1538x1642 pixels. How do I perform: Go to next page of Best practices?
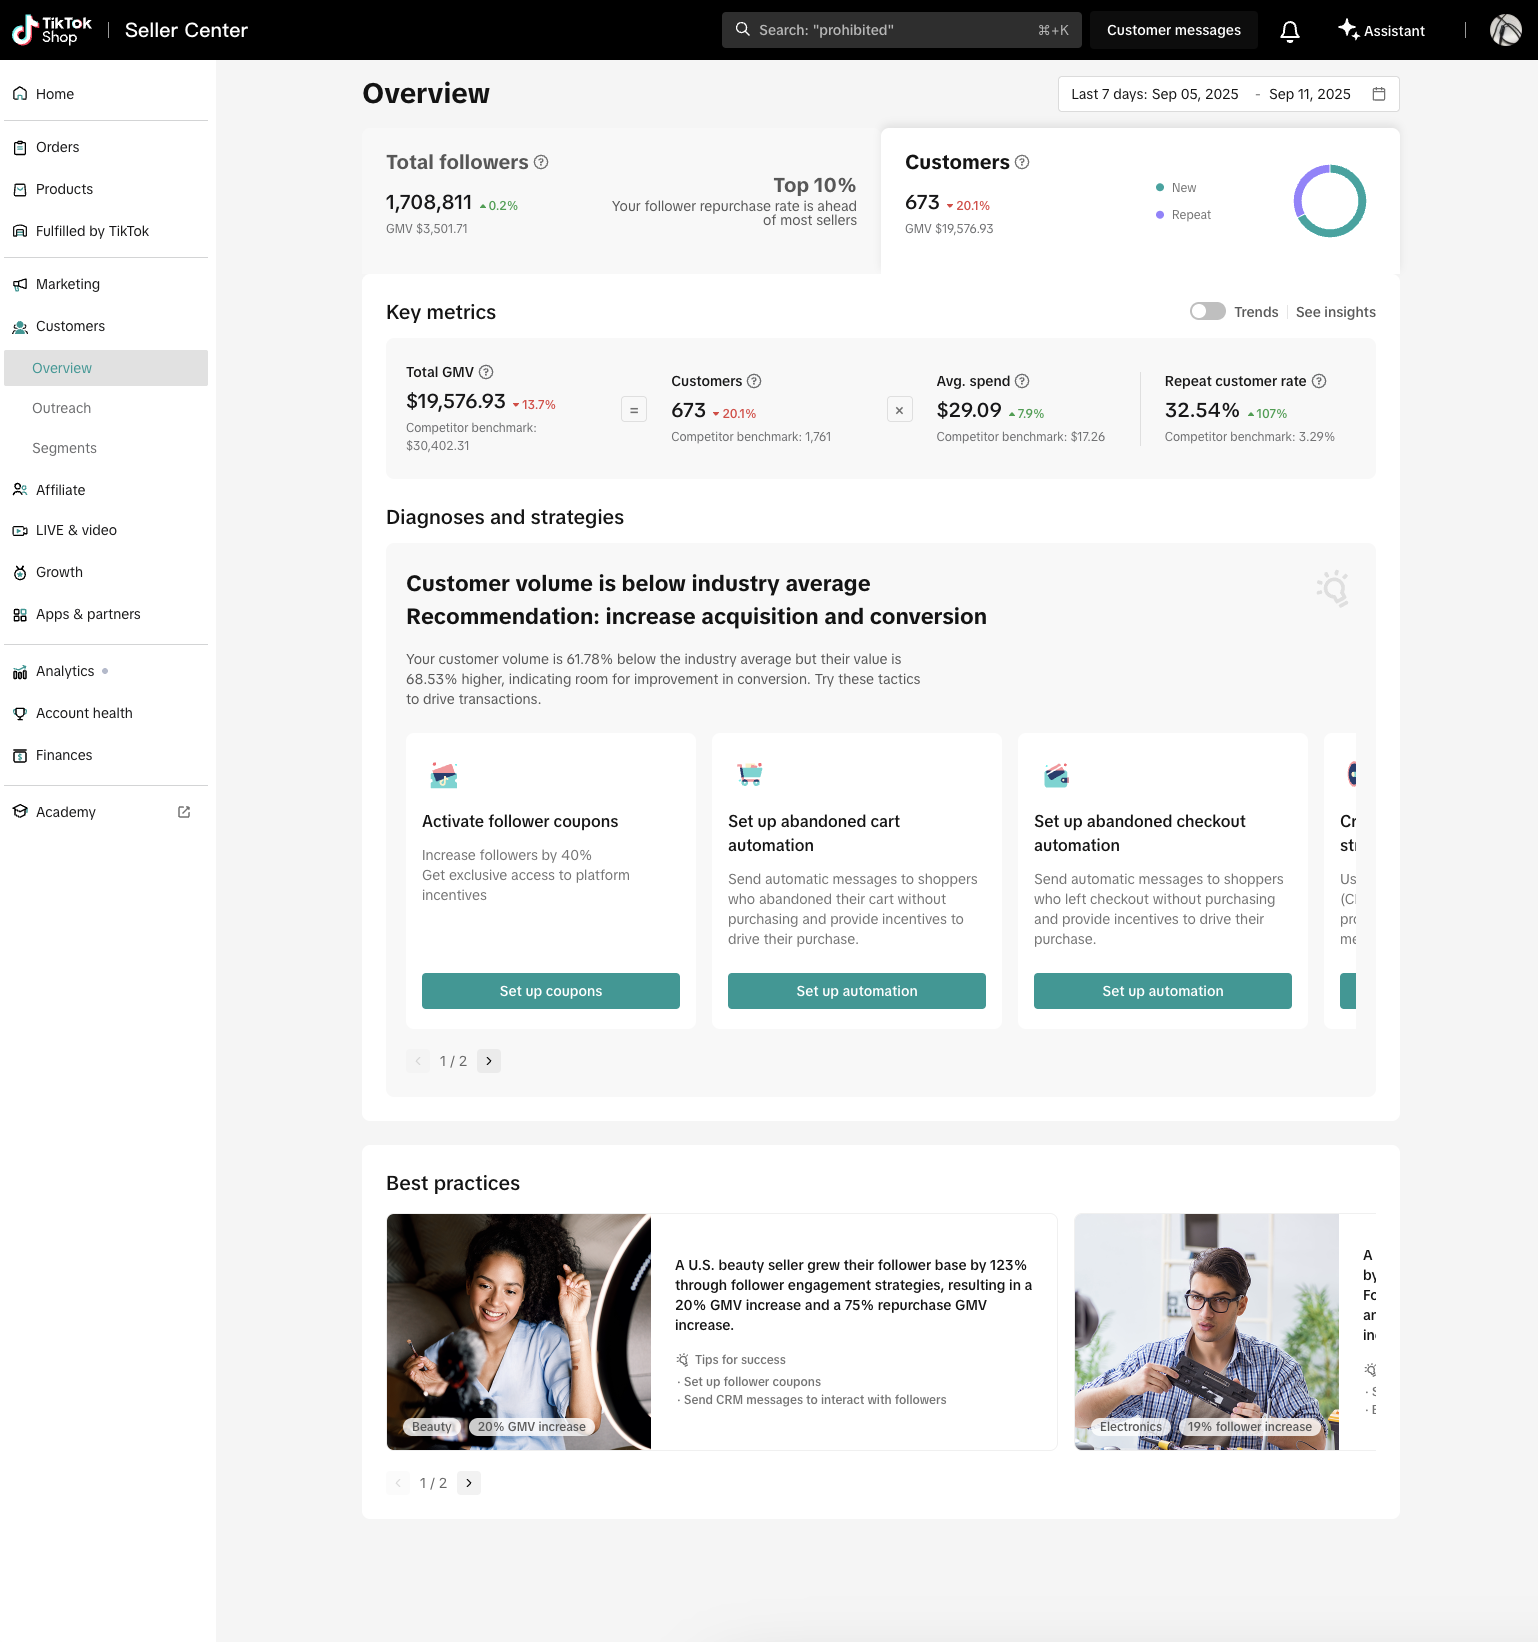point(469,1483)
